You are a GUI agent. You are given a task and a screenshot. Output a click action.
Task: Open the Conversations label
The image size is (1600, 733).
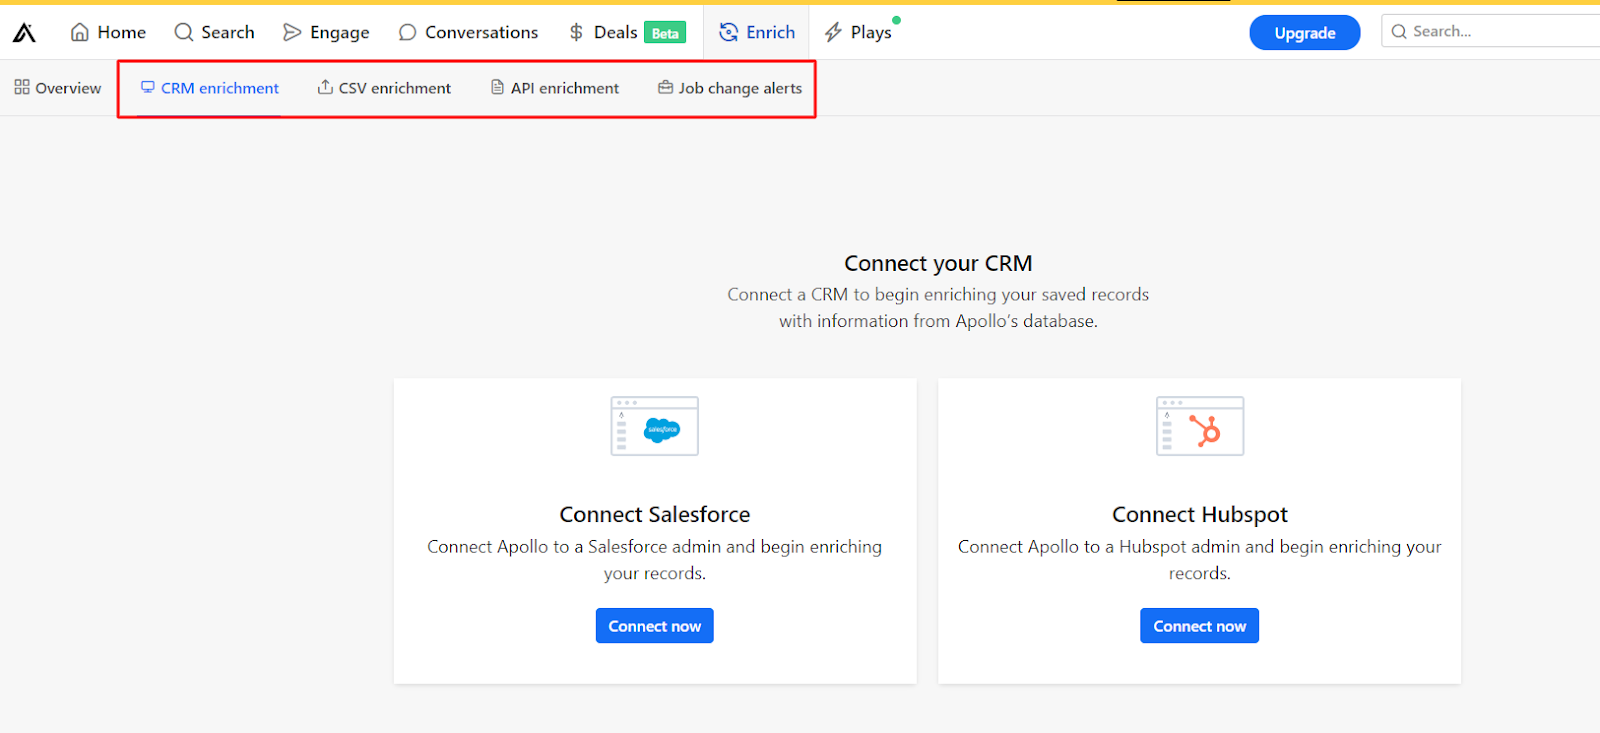coord(482,32)
